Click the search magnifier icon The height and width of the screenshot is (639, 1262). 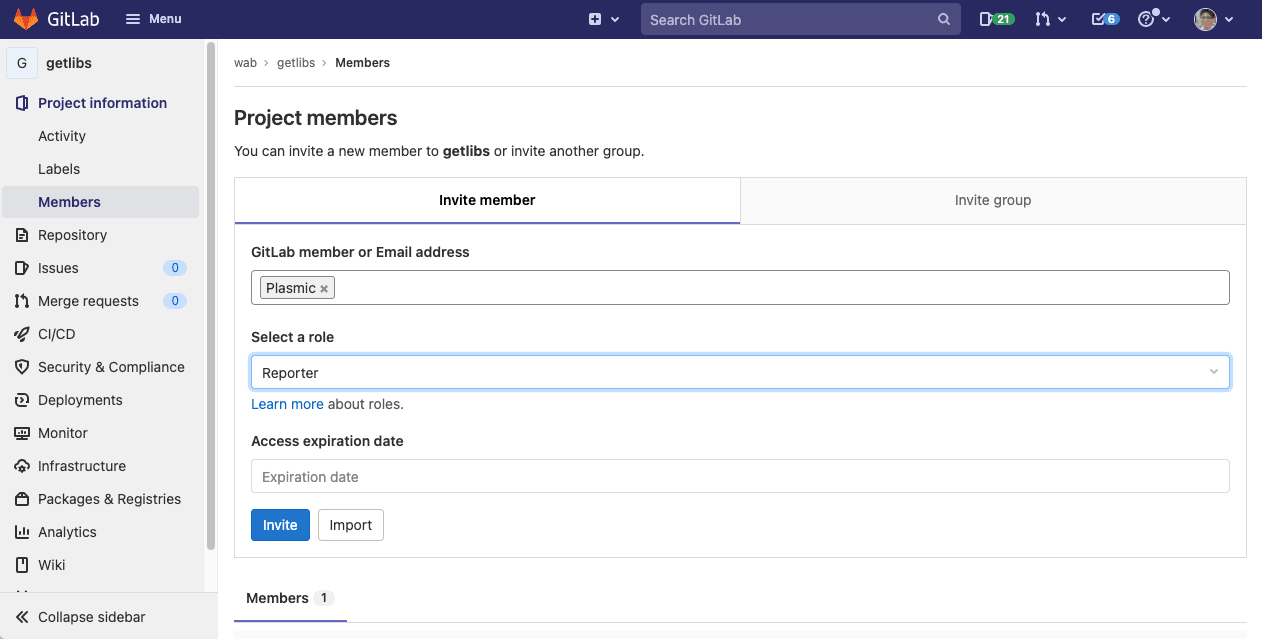[x=944, y=19]
